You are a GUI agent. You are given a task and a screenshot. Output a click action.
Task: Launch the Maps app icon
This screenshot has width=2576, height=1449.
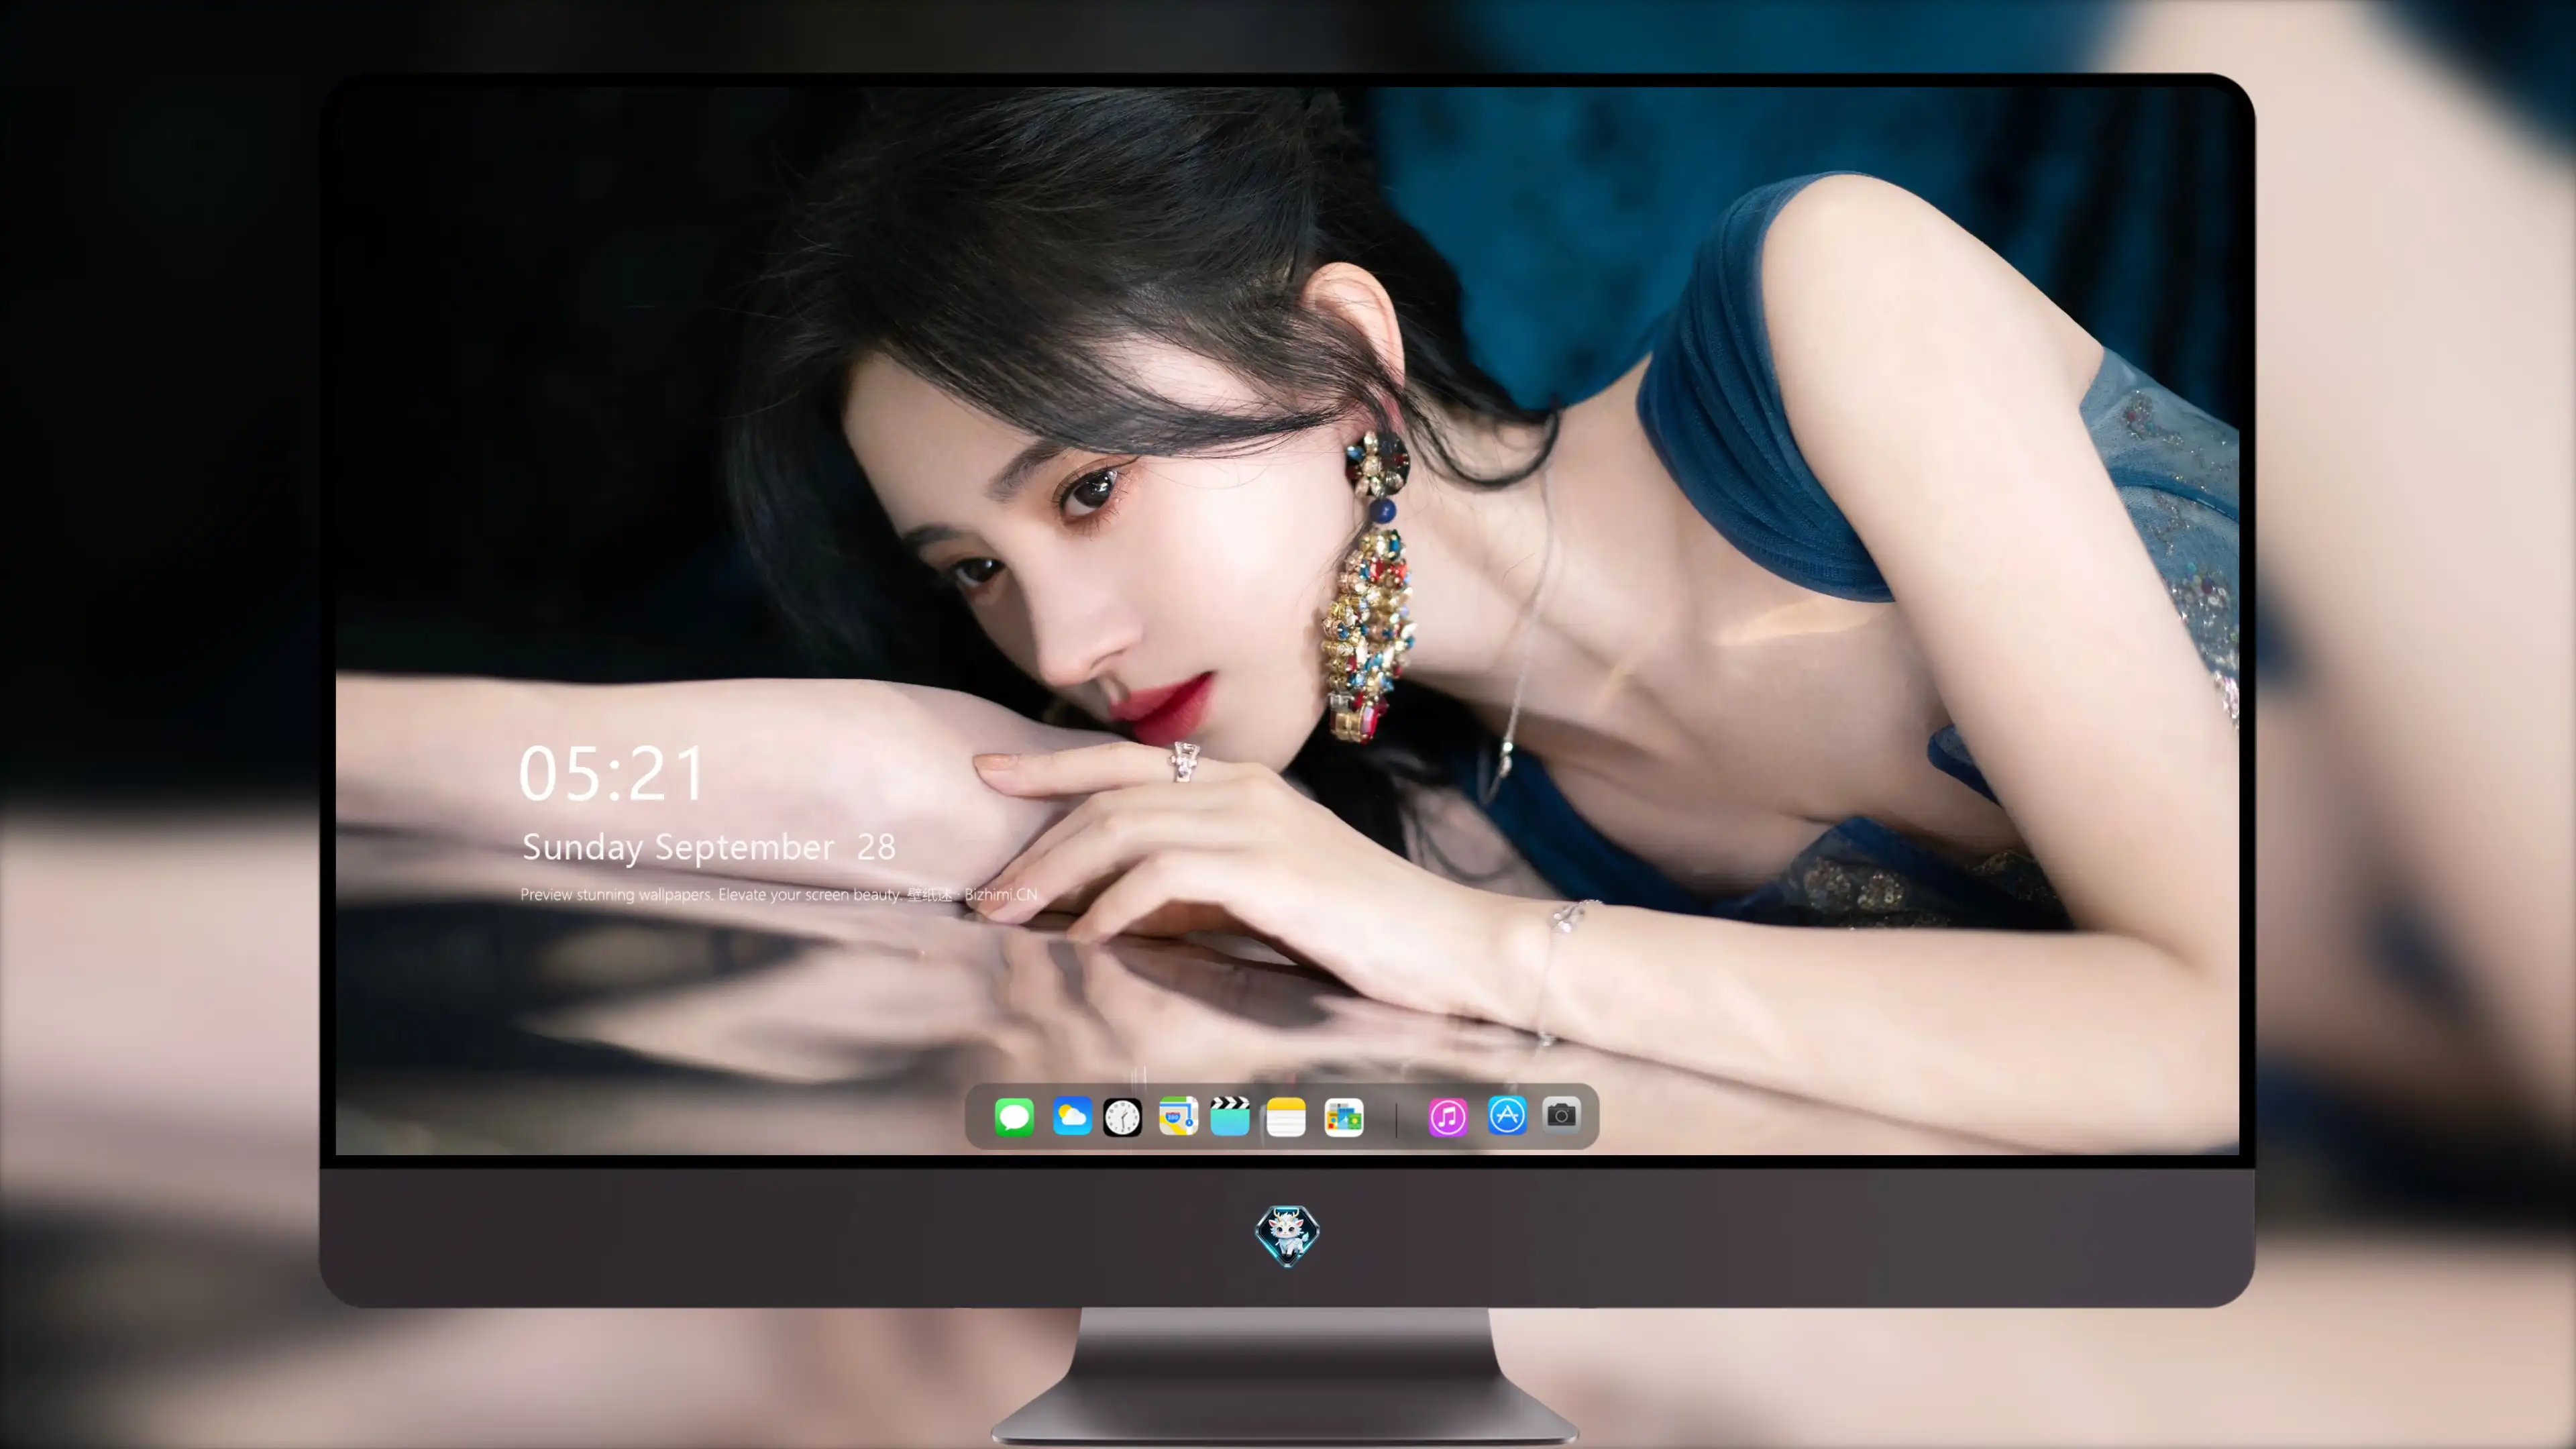pyautogui.click(x=1178, y=1116)
